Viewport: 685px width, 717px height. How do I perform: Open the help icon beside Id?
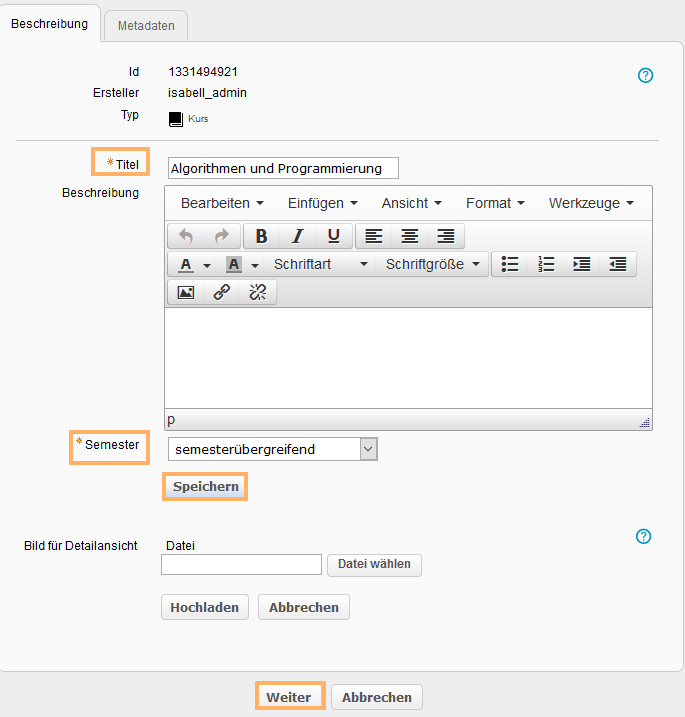(x=645, y=75)
